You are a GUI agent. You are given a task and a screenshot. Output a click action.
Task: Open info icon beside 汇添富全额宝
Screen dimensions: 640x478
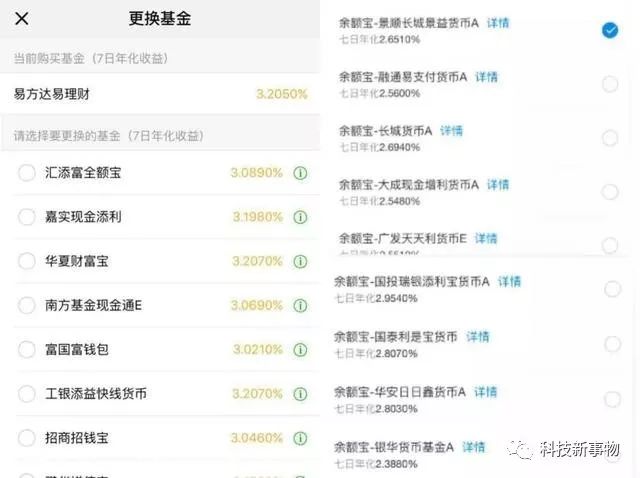300,173
